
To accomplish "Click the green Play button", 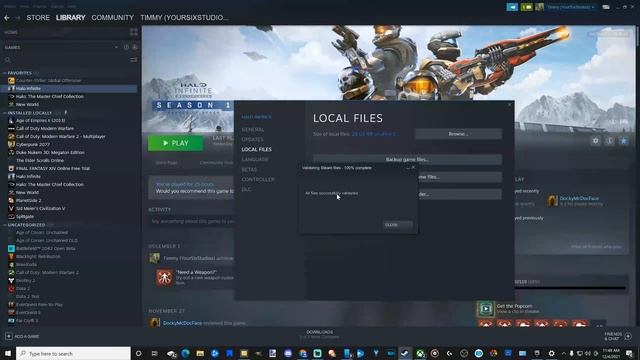I will (176, 143).
